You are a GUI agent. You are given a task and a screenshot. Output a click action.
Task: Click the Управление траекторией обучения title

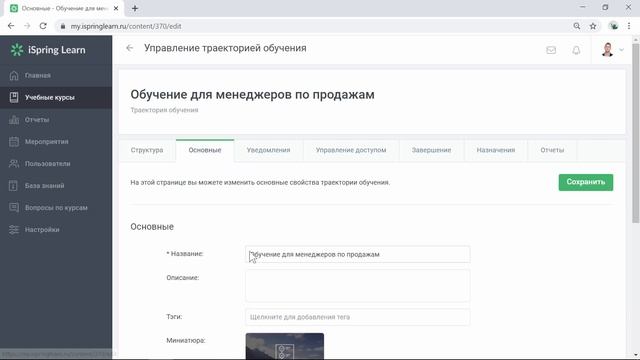click(x=225, y=48)
